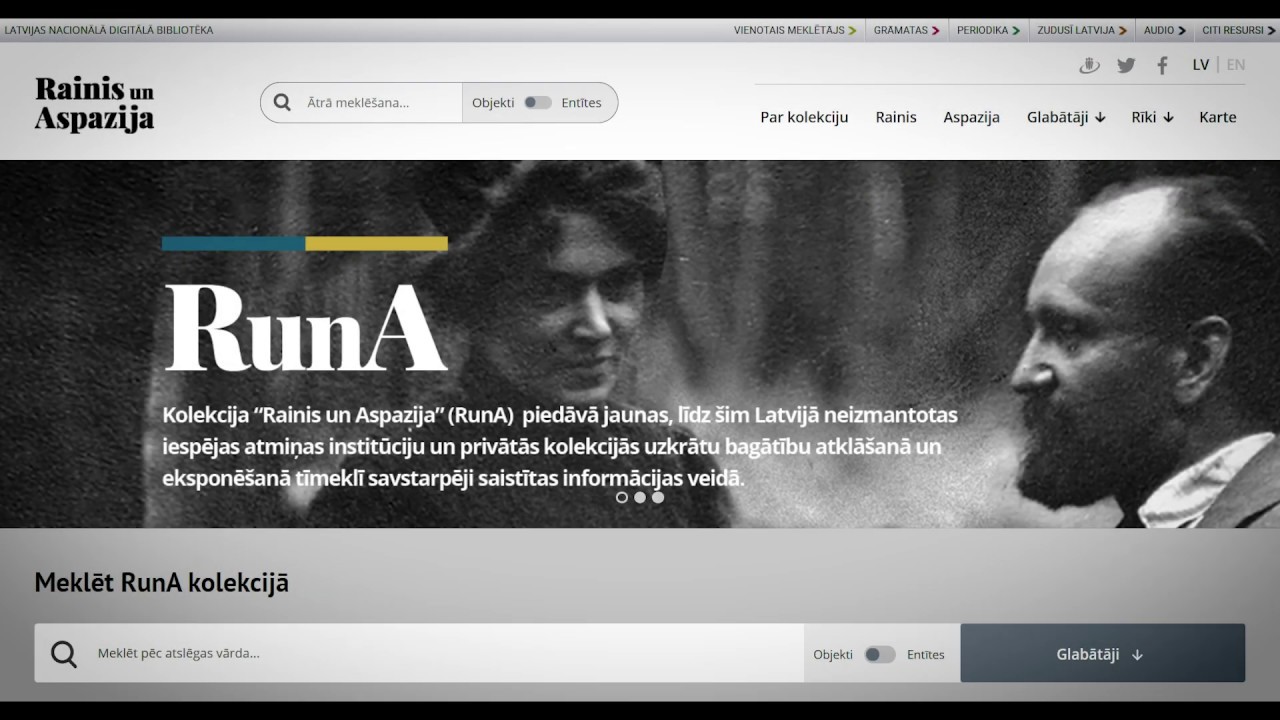Open Periodika link in top bar

(988, 30)
